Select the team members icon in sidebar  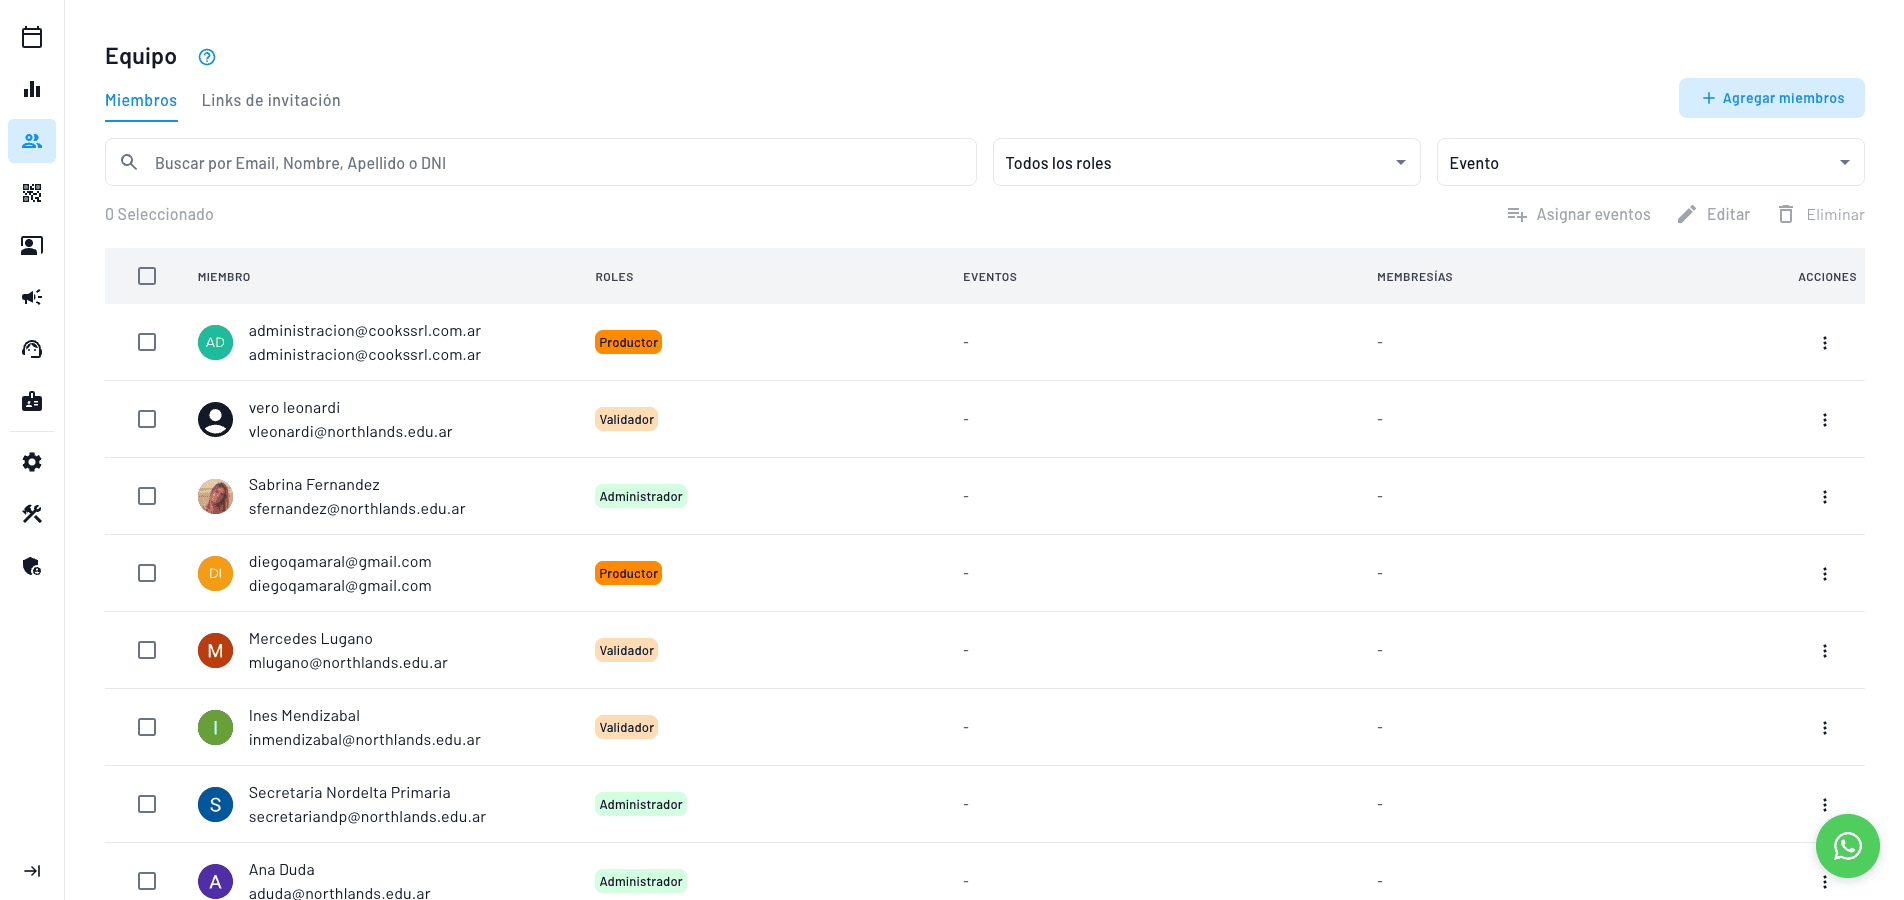click(32, 141)
